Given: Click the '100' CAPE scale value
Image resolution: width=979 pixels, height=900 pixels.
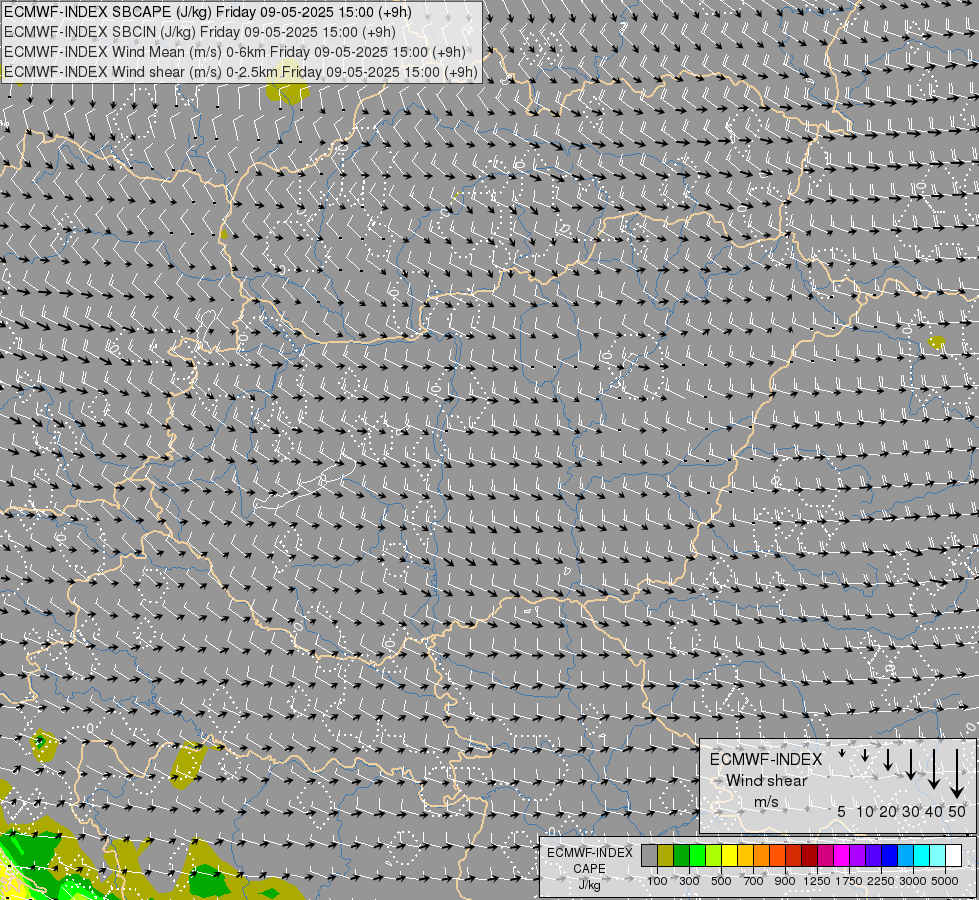Looking at the screenshot, I should coord(657,881).
